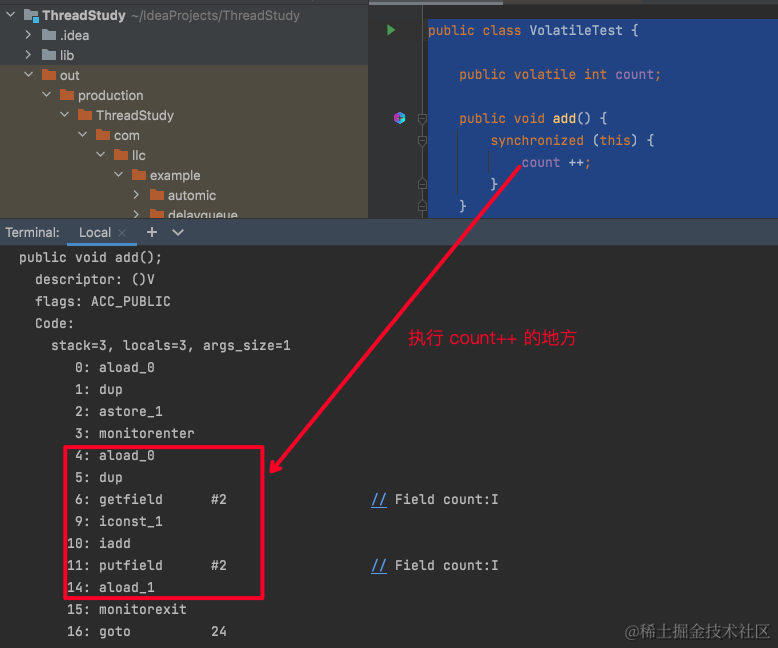778x648 pixels.
Task: Select the production folder icon
Action: (66, 95)
